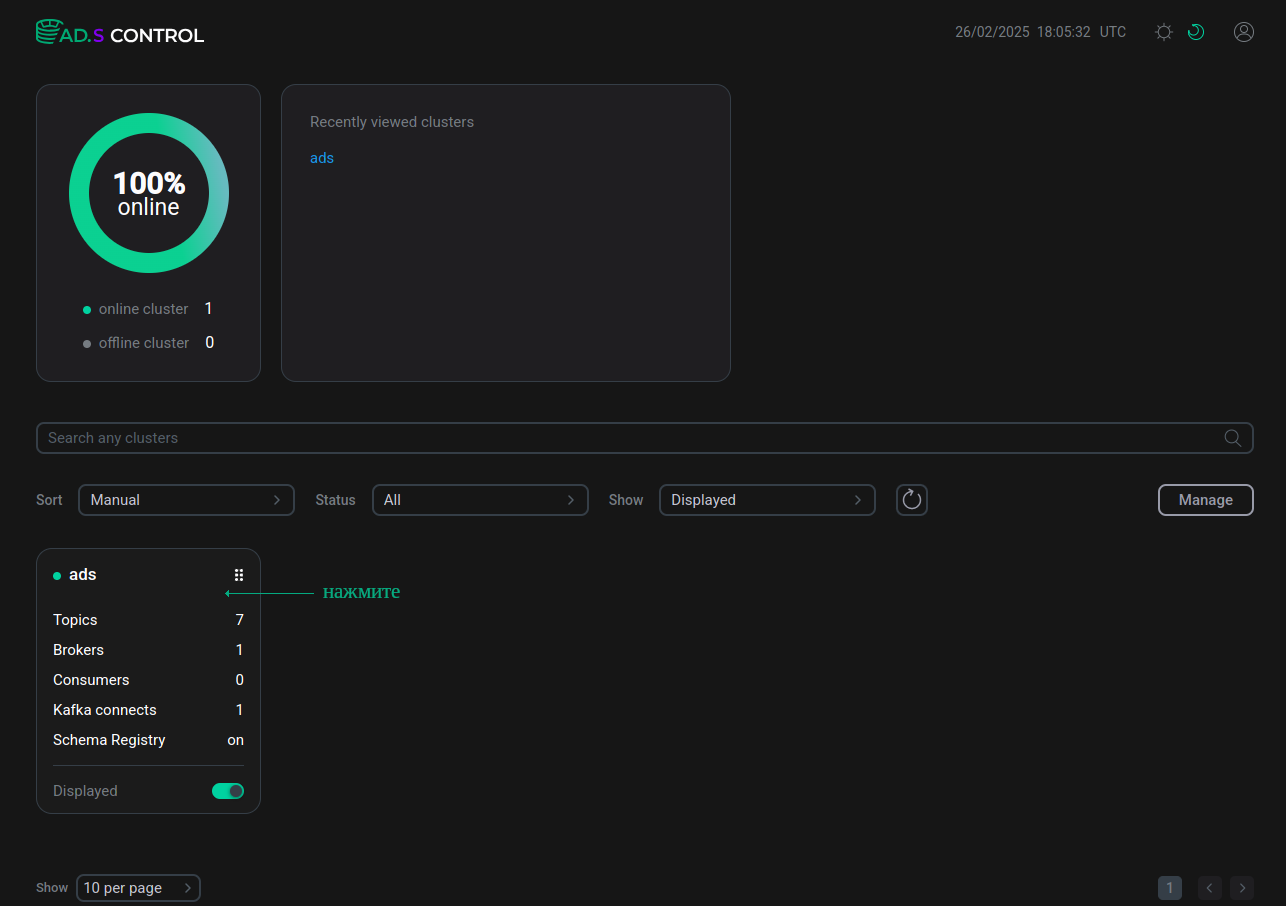Click the Manage button

1206,500
